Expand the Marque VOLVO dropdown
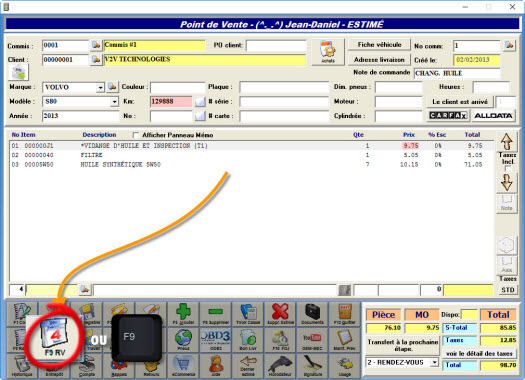The height and width of the screenshot is (380, 525). point(100,88)
